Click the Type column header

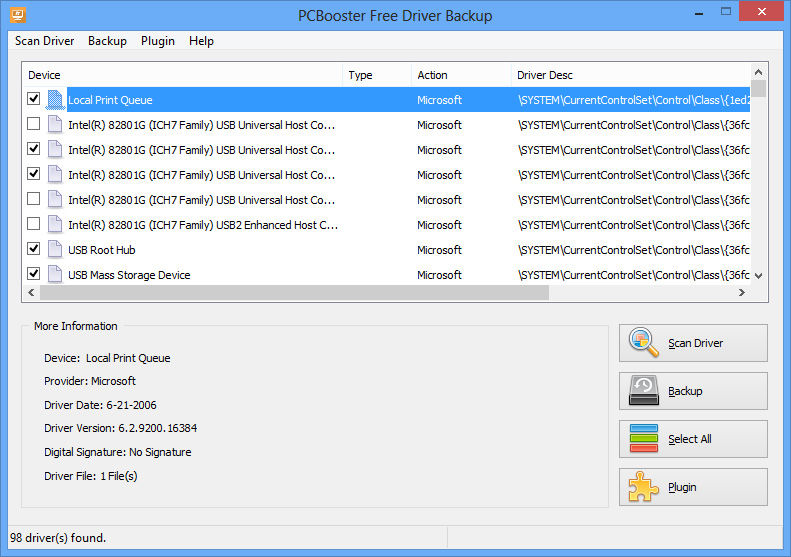[377, 75]
